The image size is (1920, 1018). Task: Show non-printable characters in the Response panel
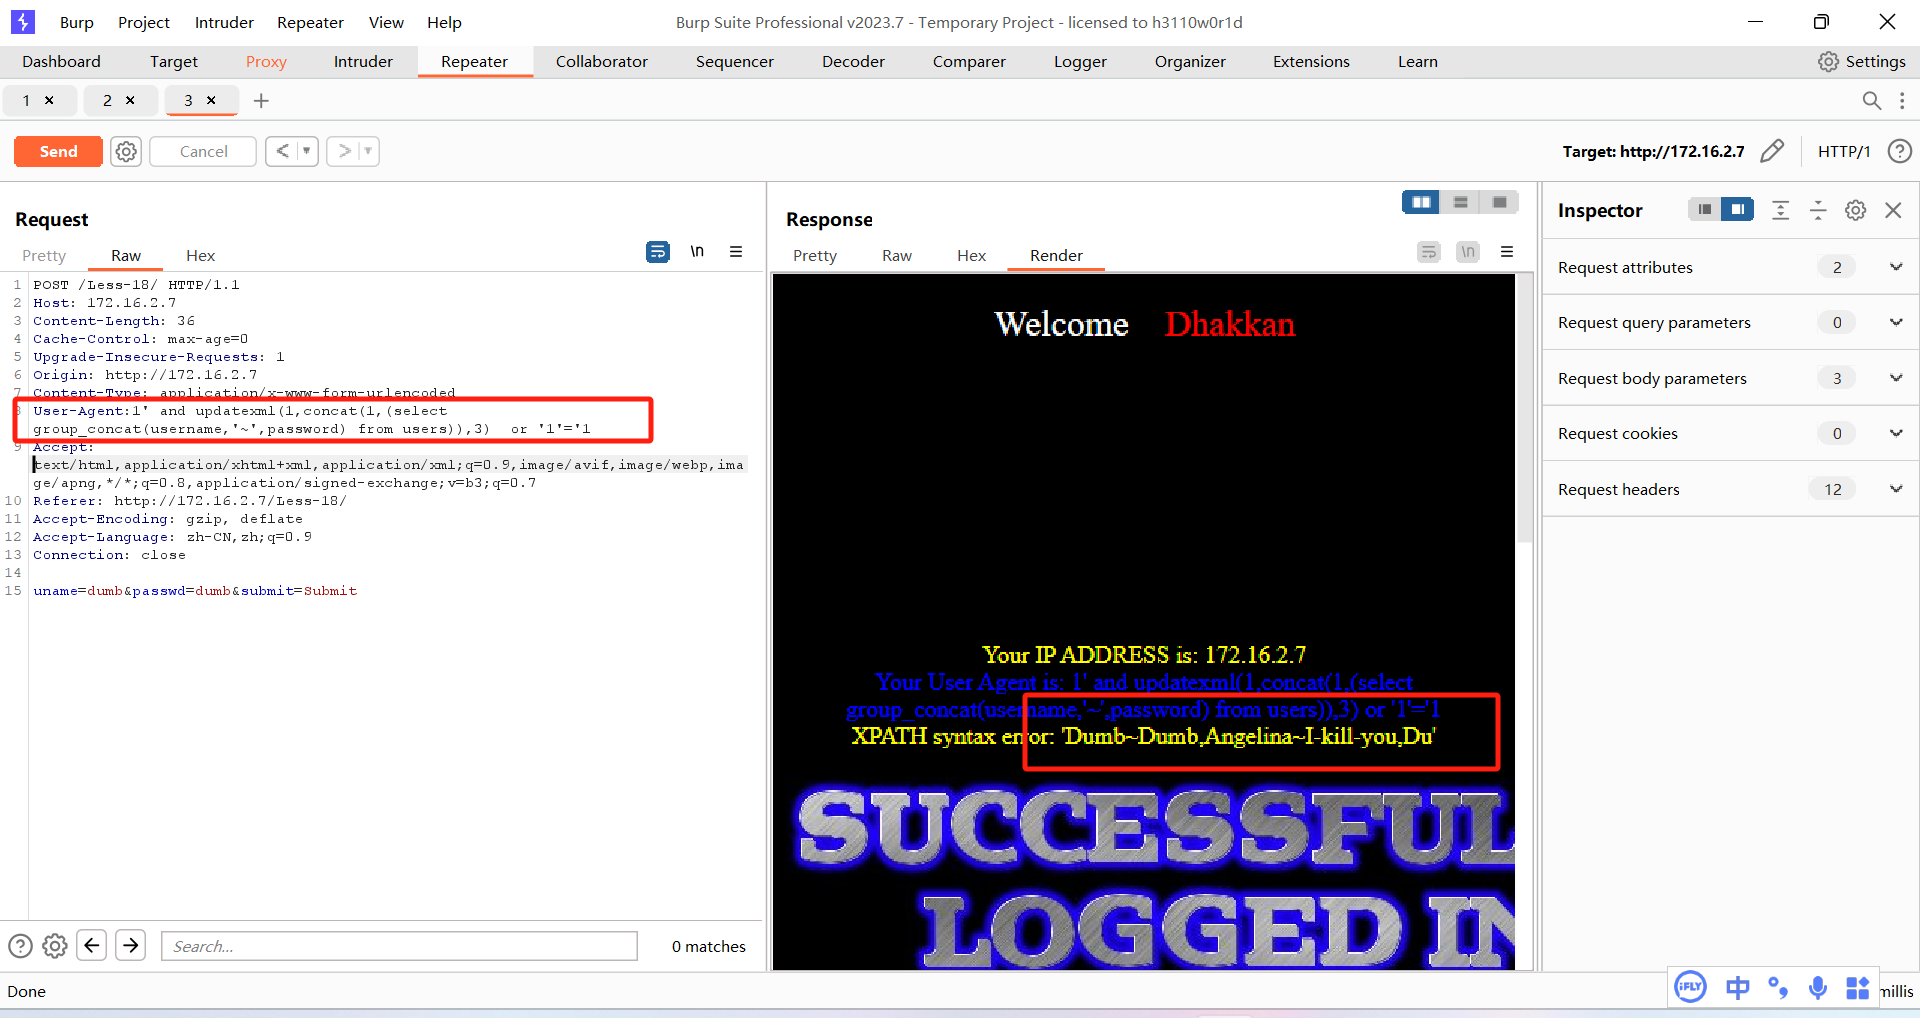tap(1467, 252)
